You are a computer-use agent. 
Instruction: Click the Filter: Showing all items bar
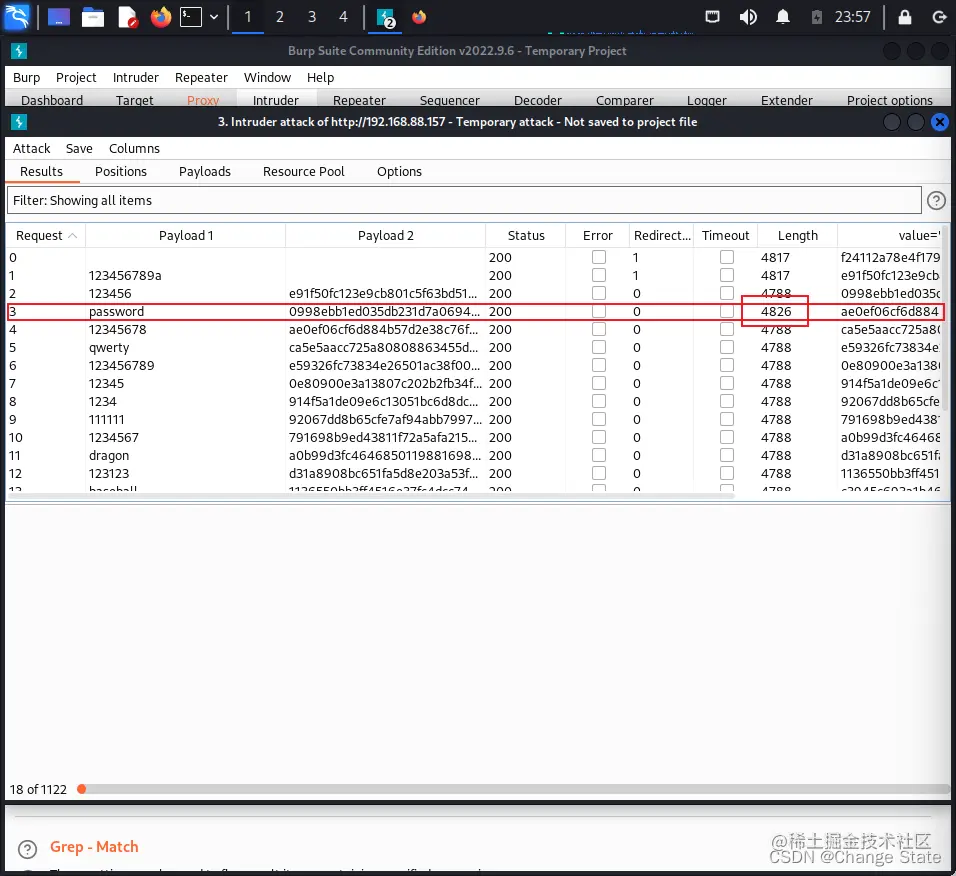464,201
